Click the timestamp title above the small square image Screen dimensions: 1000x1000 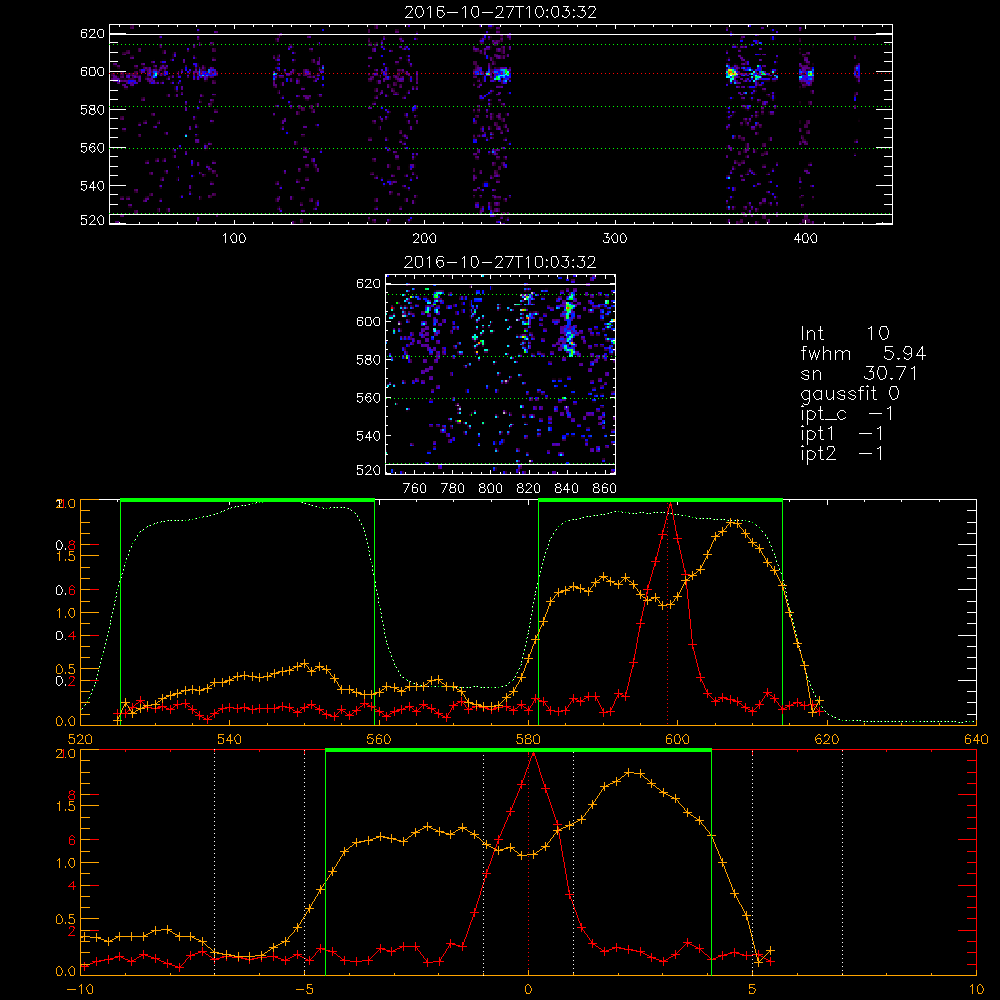[500, 262]
